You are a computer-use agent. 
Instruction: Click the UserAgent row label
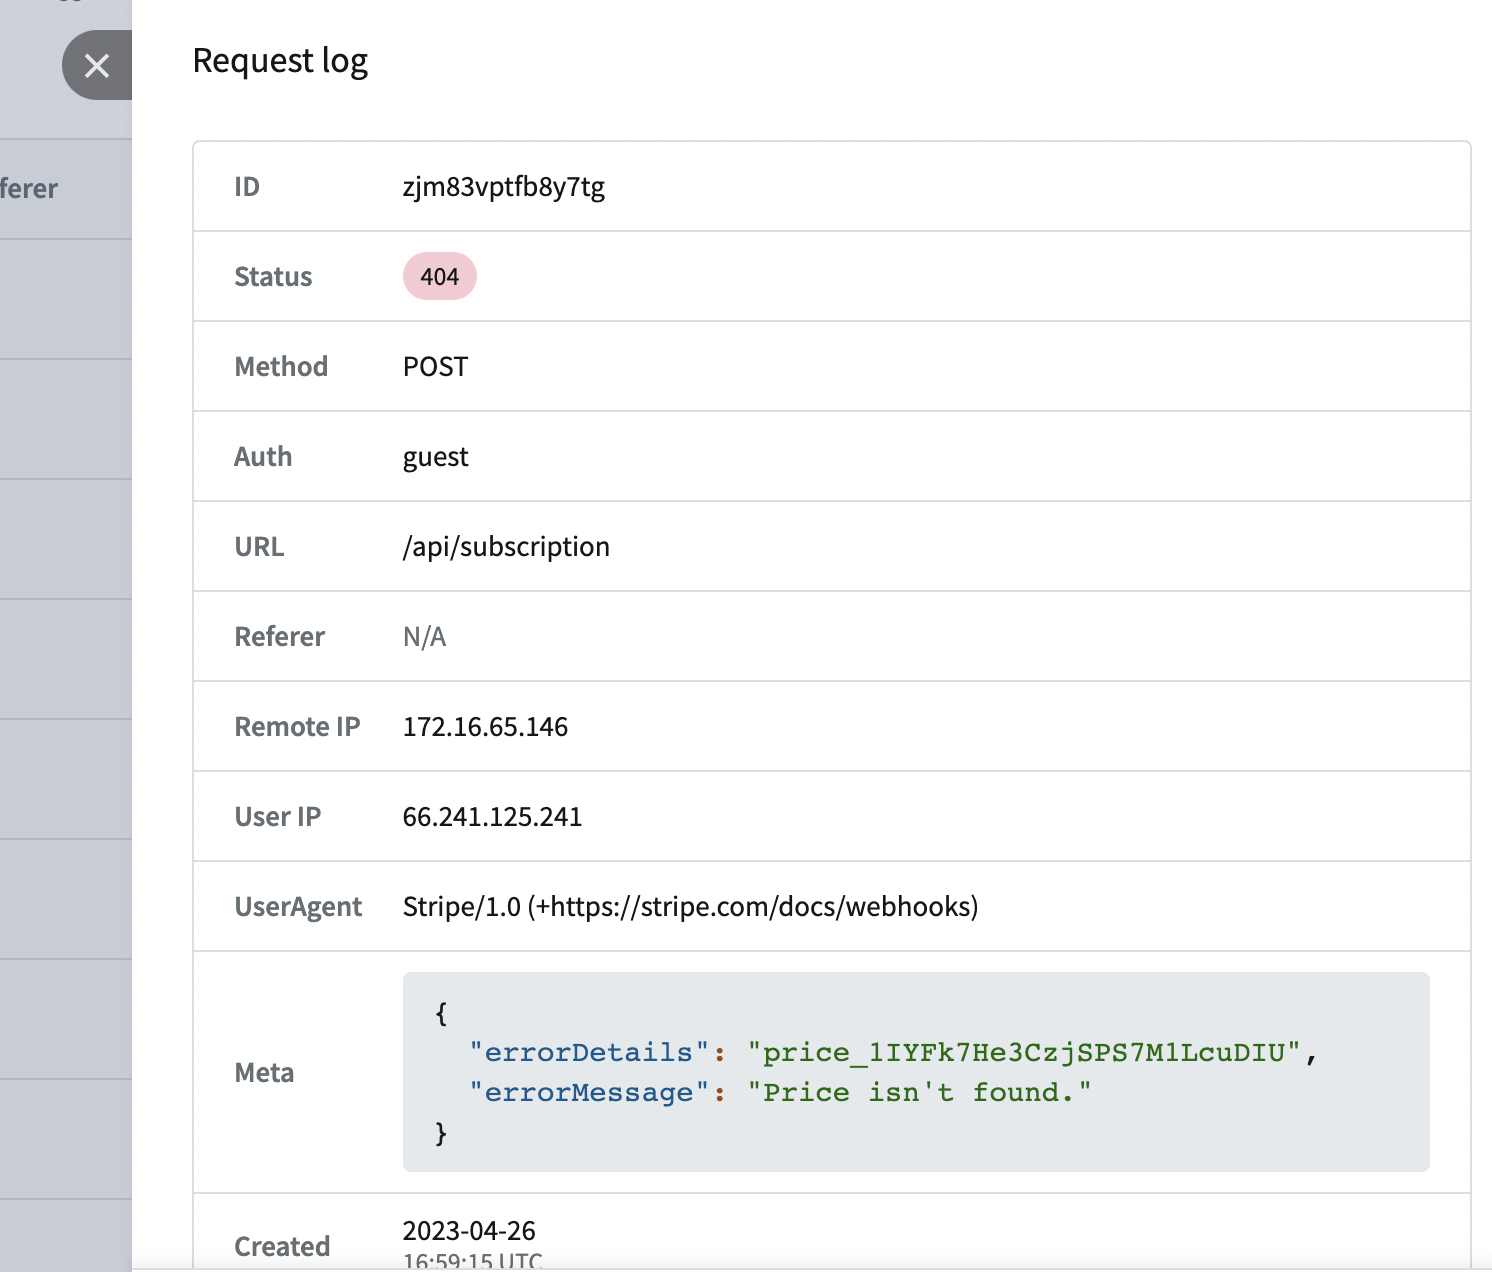click(298, 906)
